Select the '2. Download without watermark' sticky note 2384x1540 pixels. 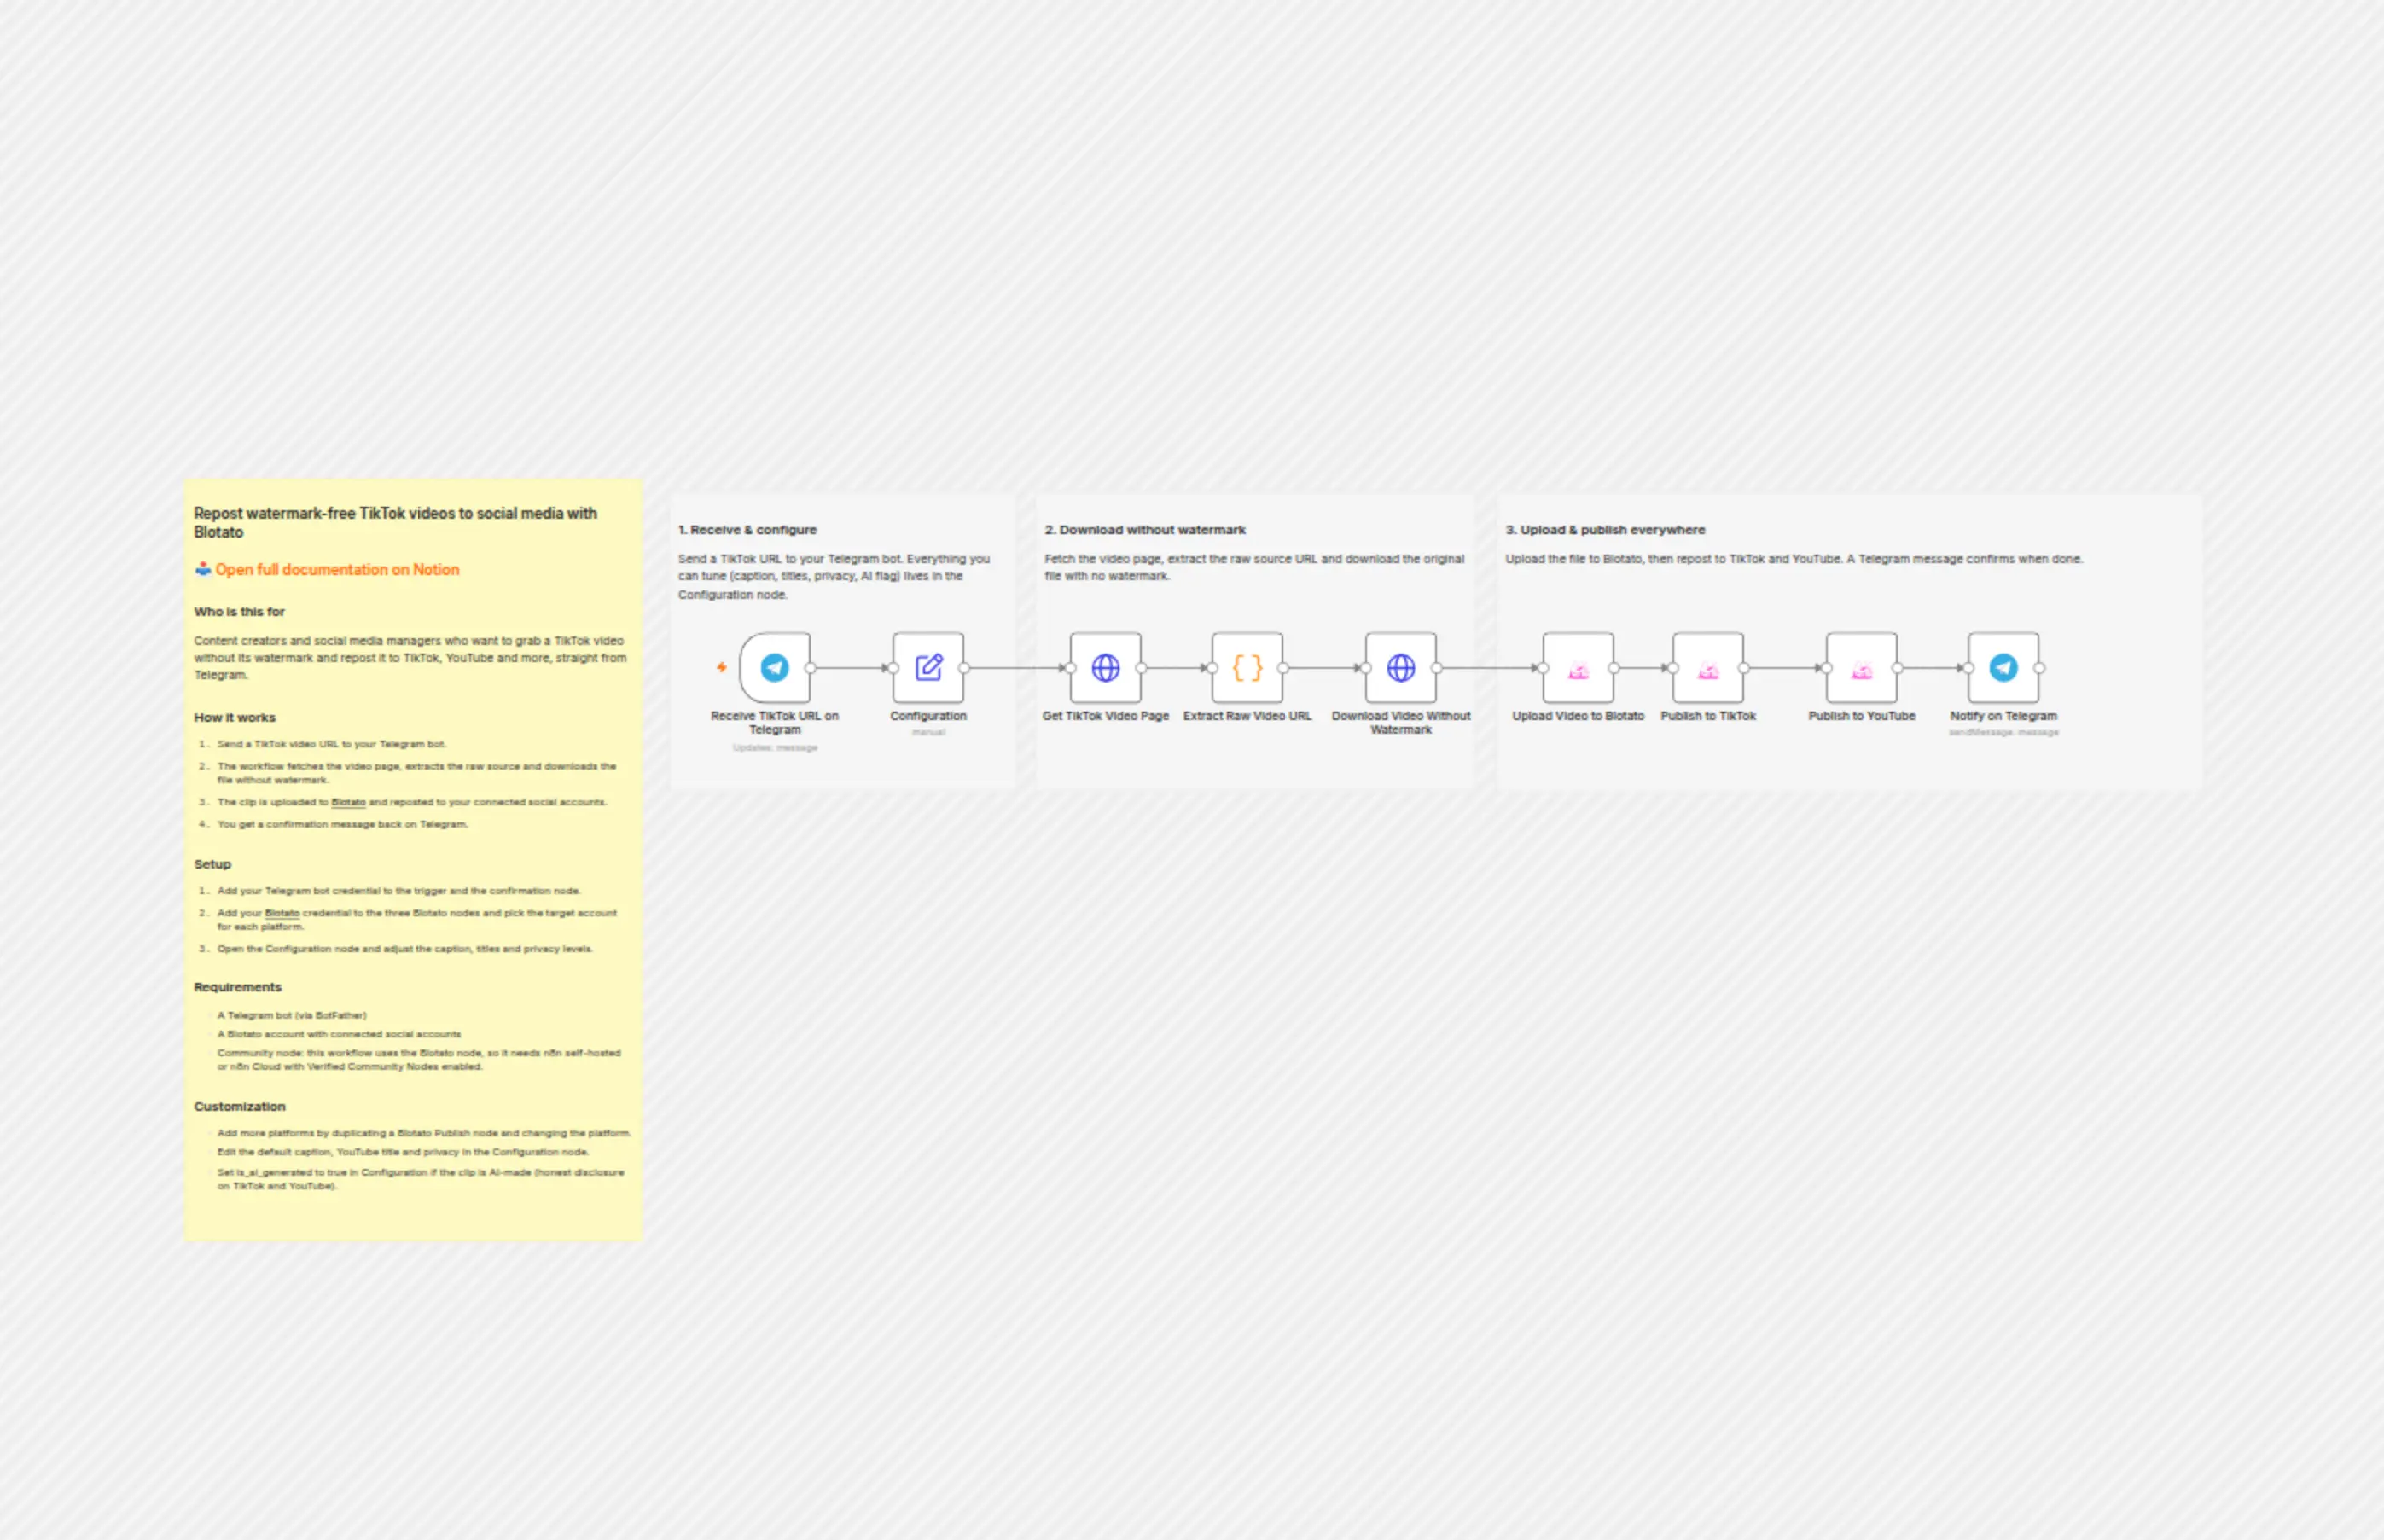pyautogui.click(x=1254, y=640)
